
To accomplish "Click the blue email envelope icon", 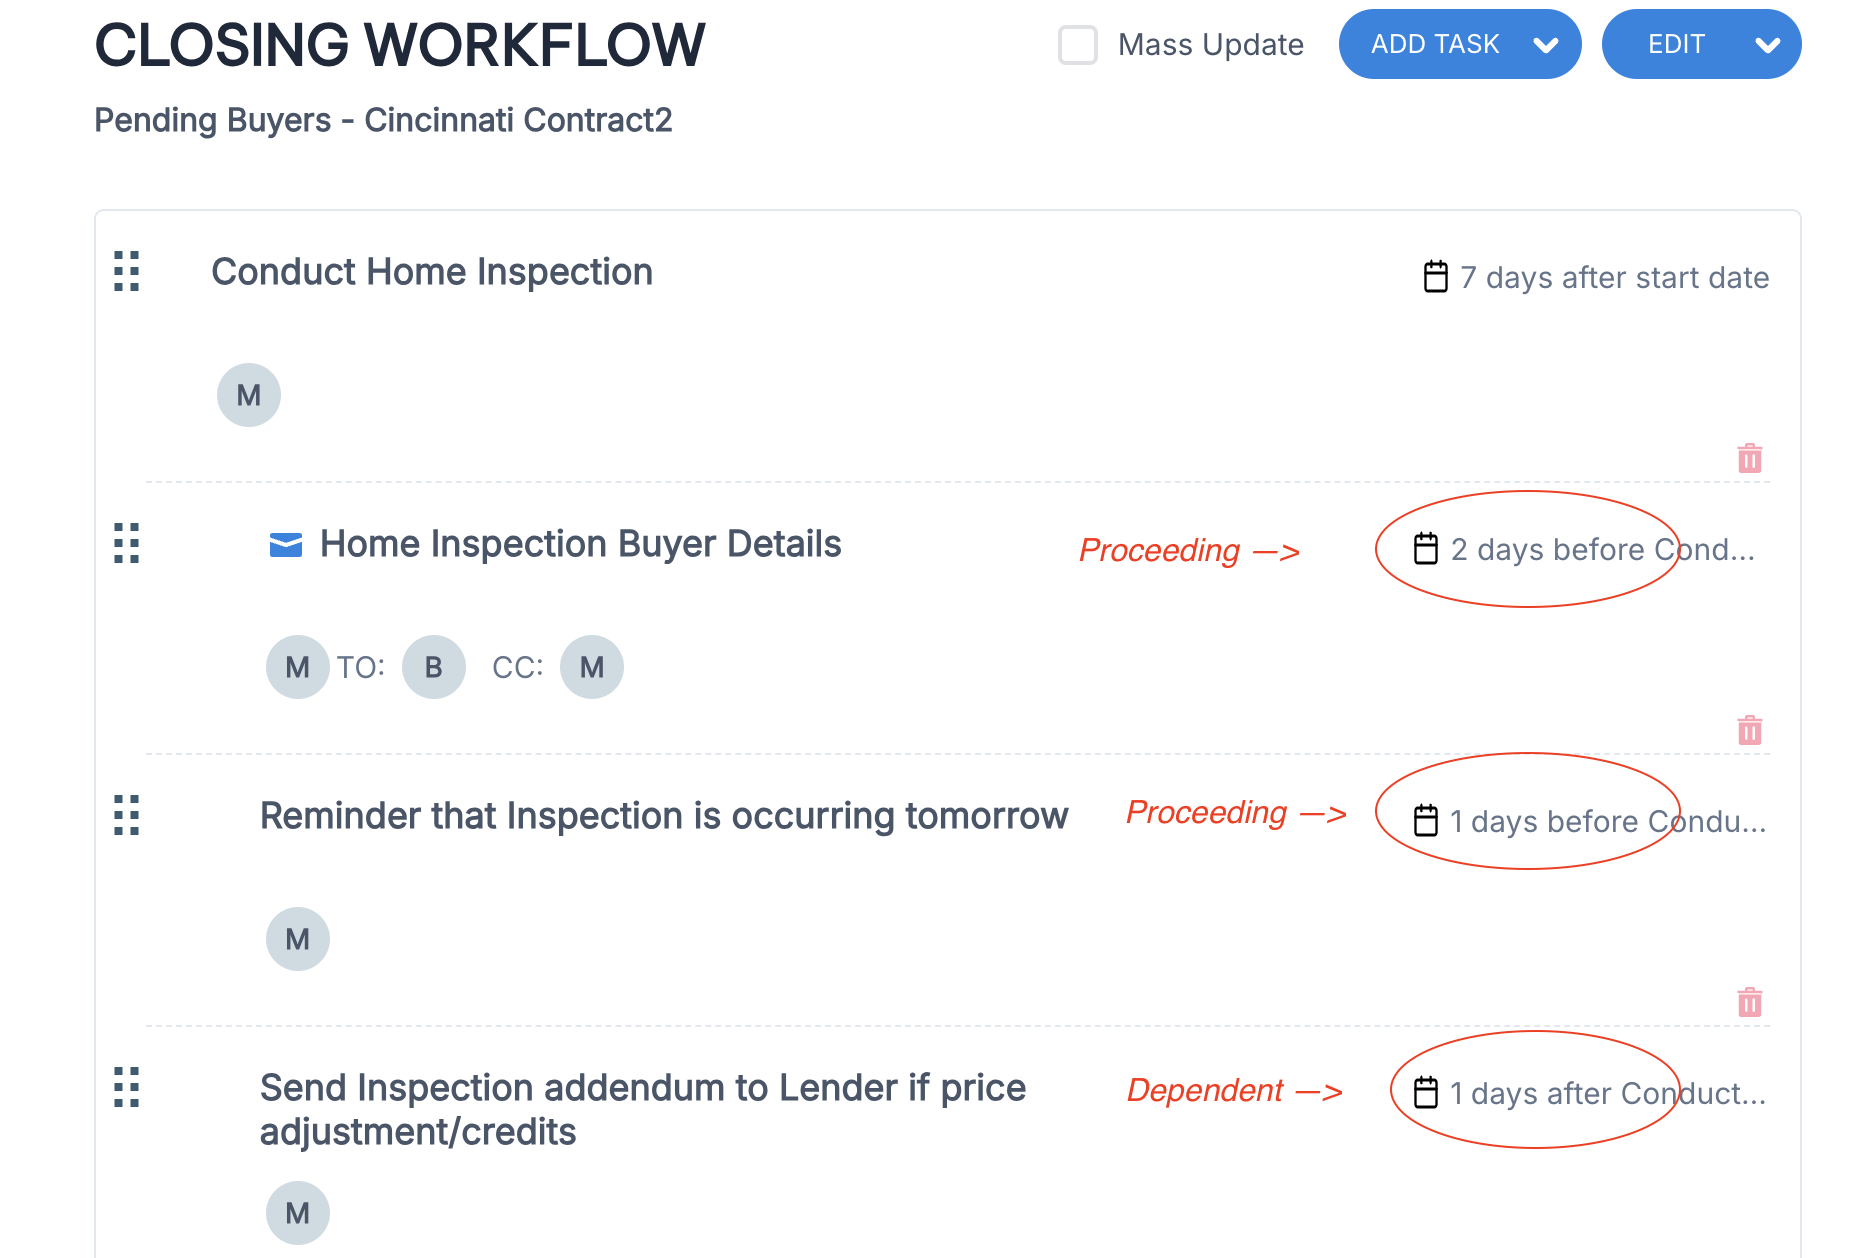I will click(286, 545).
